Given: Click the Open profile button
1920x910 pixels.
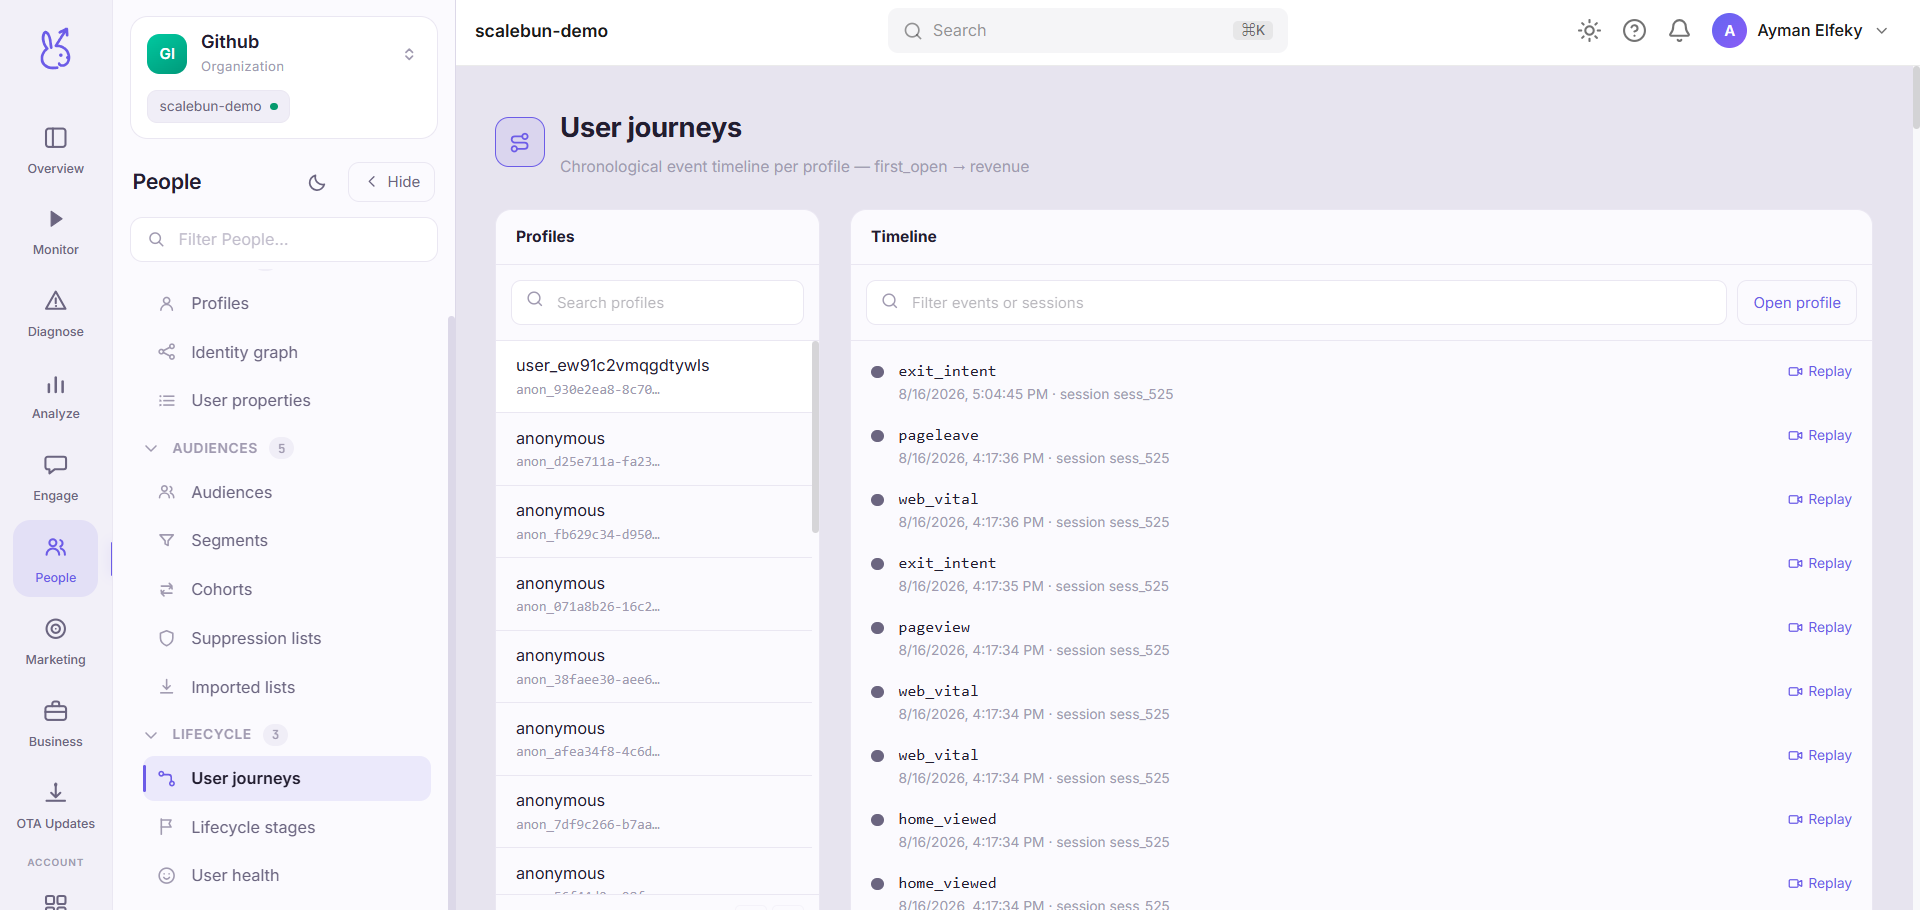Looking at the screenshot, I should 1797,303.
